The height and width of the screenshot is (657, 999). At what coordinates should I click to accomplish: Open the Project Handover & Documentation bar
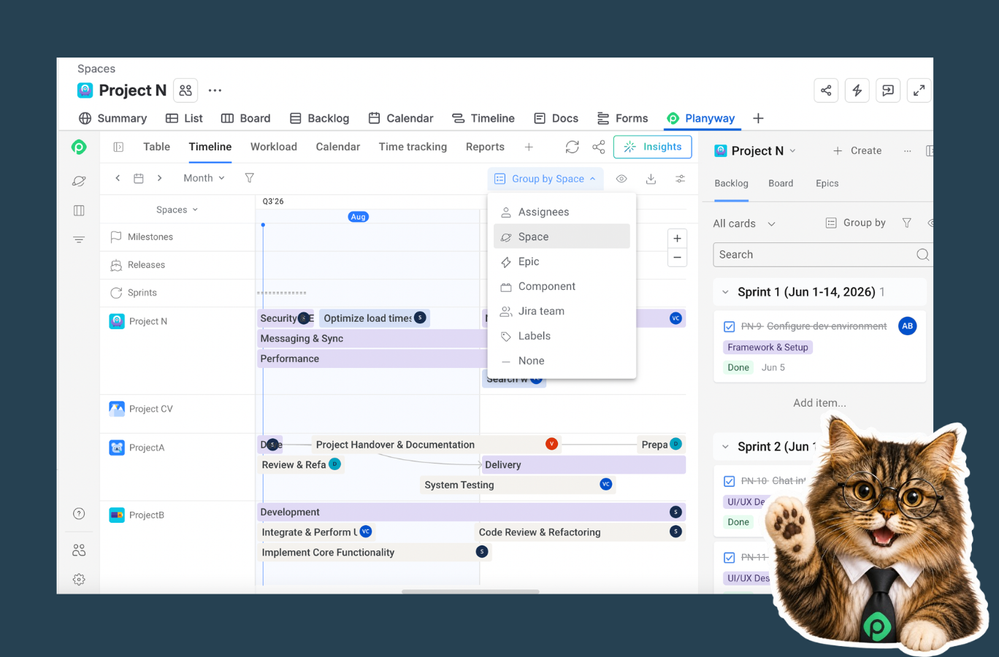coord(437,445)
